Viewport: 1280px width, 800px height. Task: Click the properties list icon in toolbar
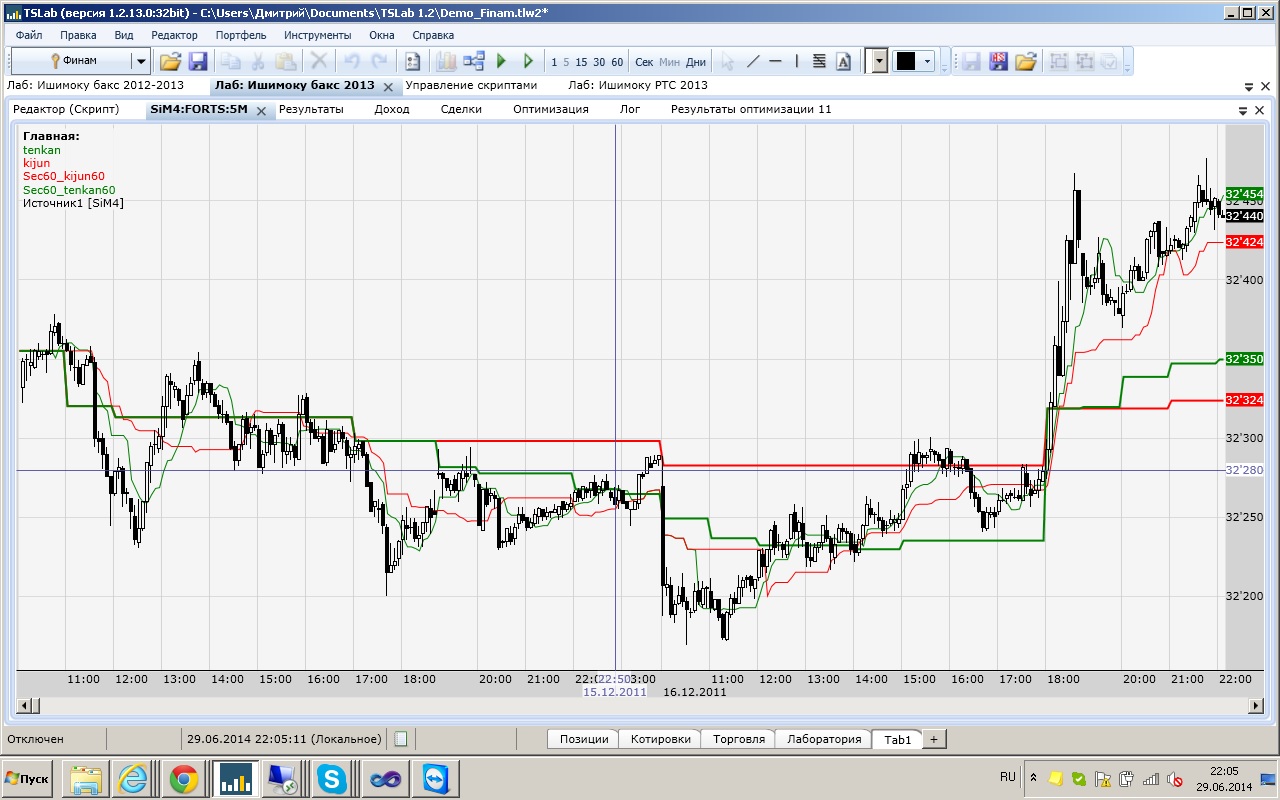411,61
